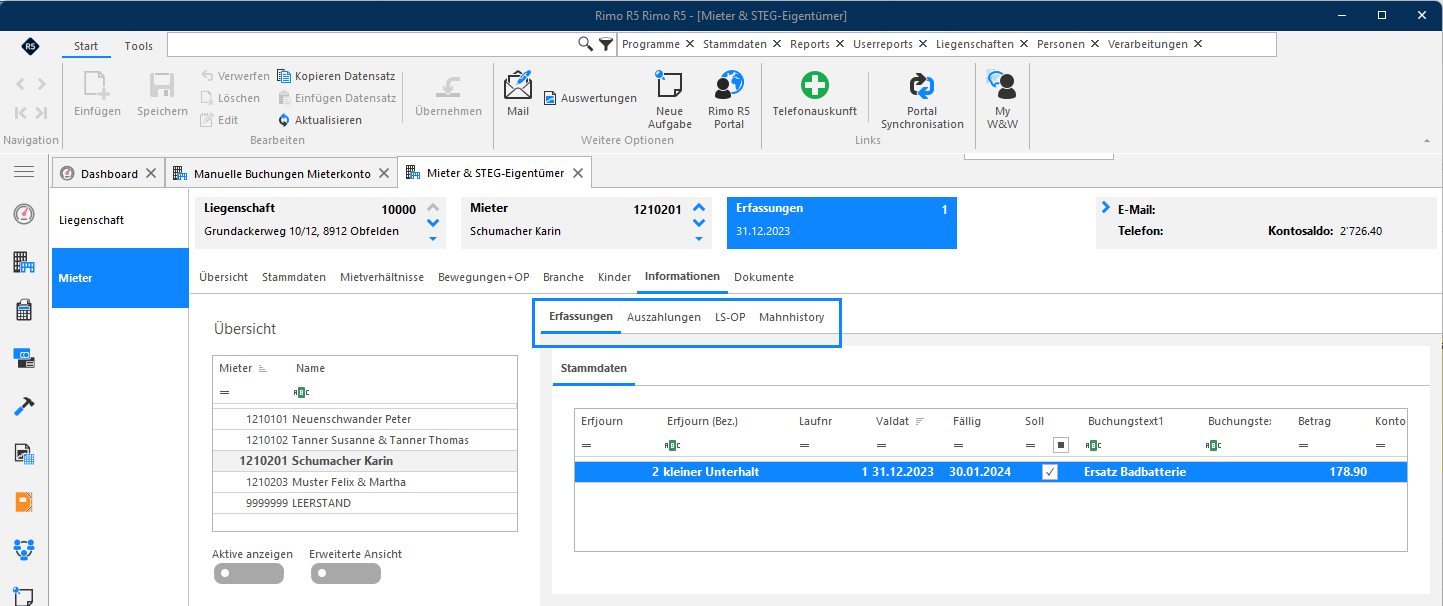The width and height of the screenshot is (1443, 606).
Task: Select Tanner Susanne & Tanner Thomas row
Action: pos(365,440)
